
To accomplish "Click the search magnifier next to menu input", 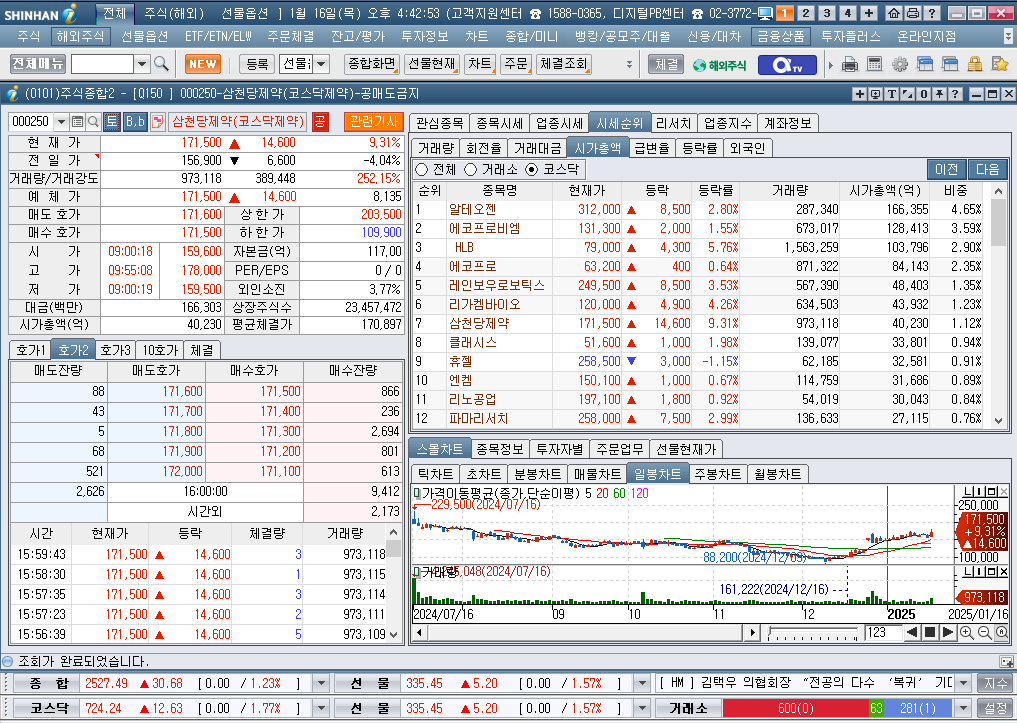I will (x=162, y=64).
